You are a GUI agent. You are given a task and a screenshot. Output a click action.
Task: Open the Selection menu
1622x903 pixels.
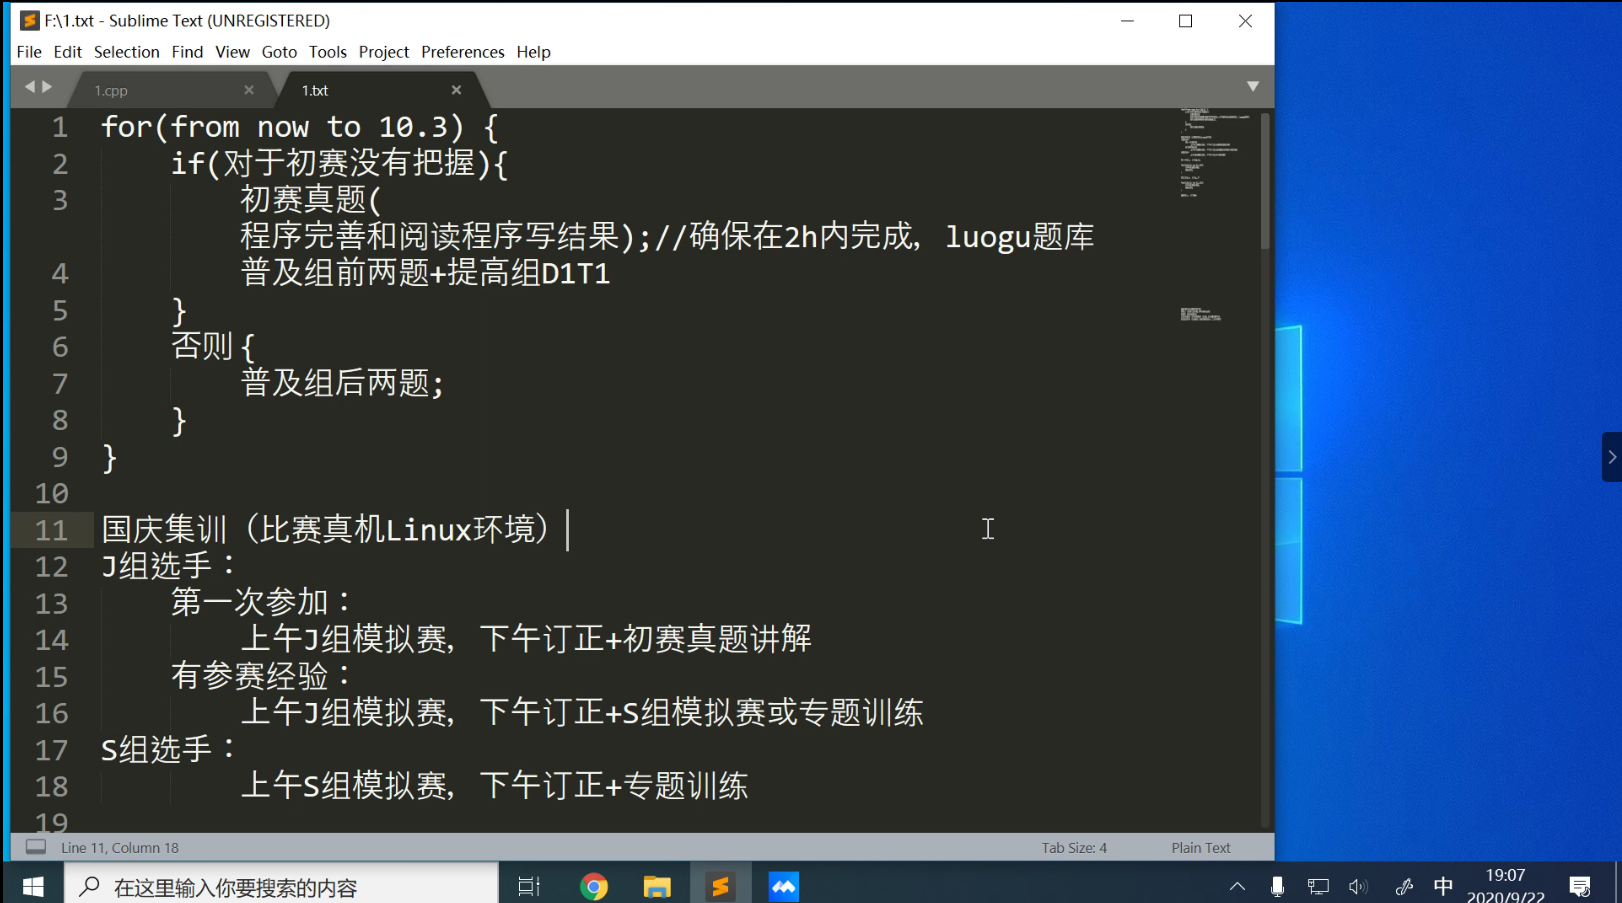coord(127,52)
